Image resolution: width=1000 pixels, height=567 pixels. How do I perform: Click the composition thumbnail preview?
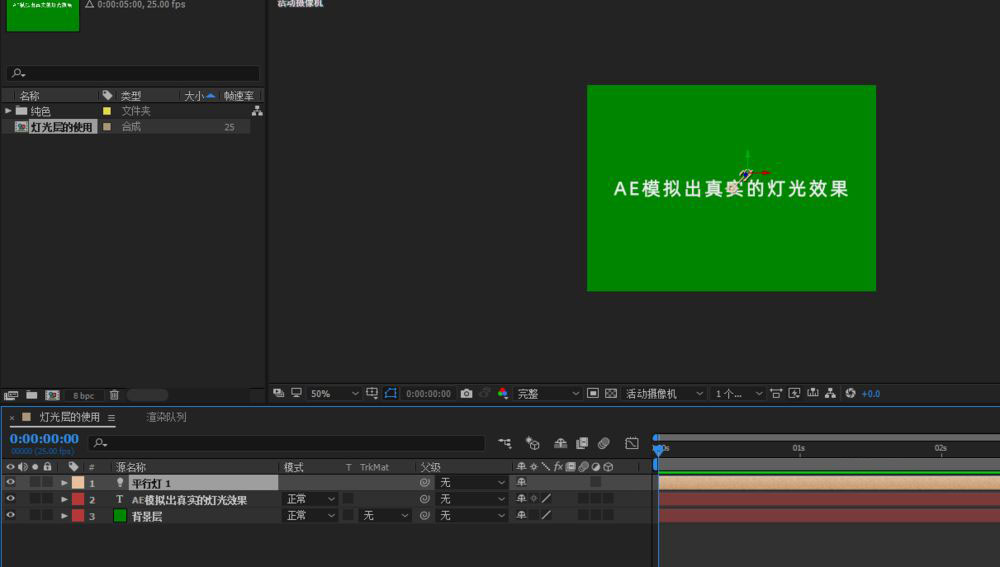coord(43,15)
